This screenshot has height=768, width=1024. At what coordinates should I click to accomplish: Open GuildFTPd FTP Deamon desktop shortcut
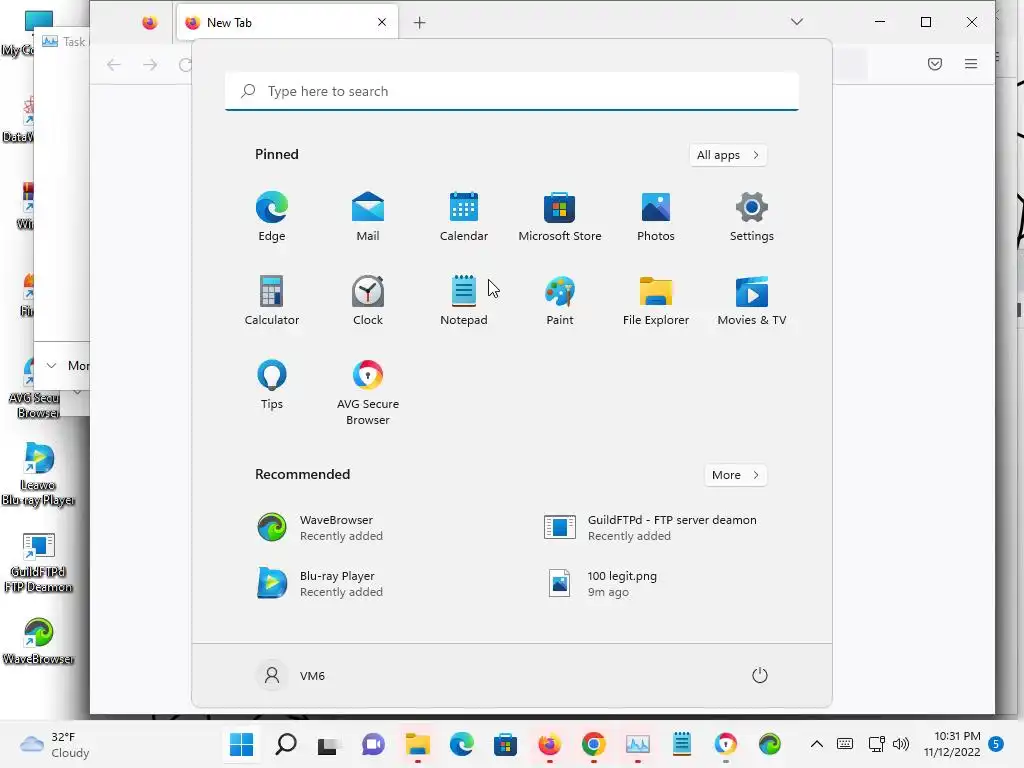38,562
